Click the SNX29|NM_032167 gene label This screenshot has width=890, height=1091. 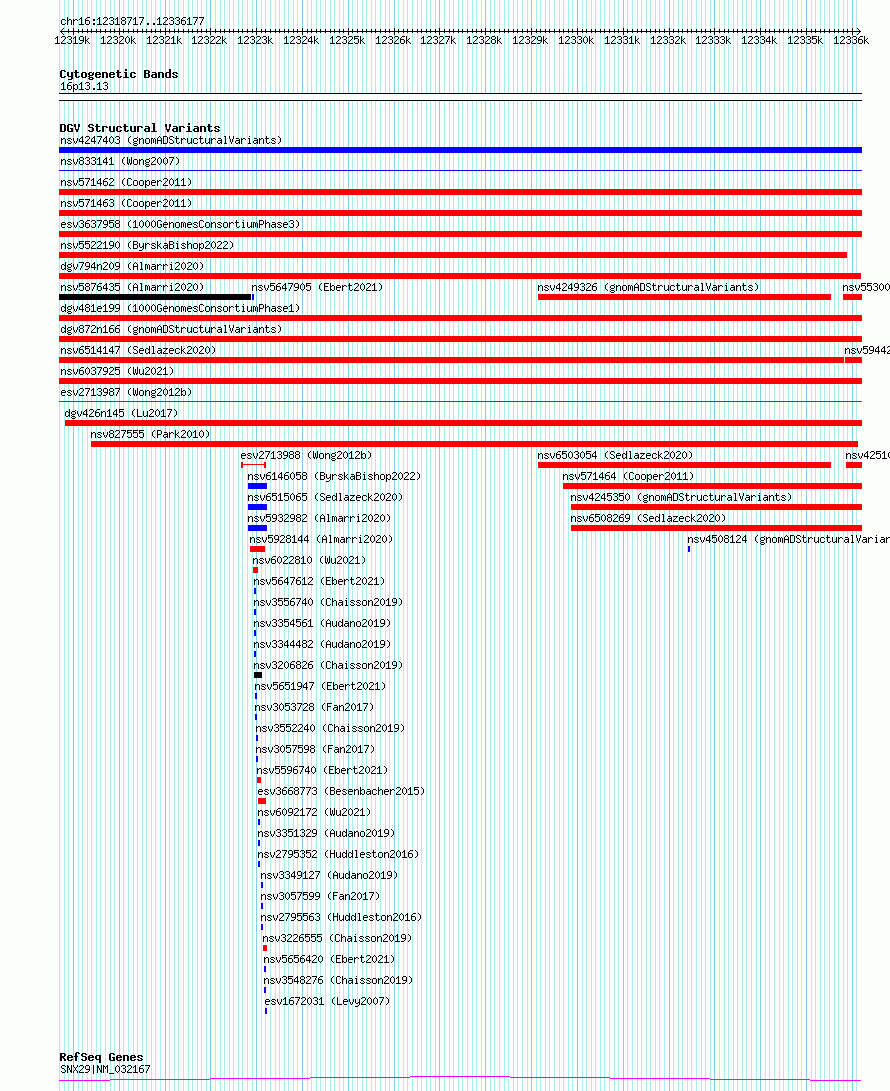tap(105, 1069)
